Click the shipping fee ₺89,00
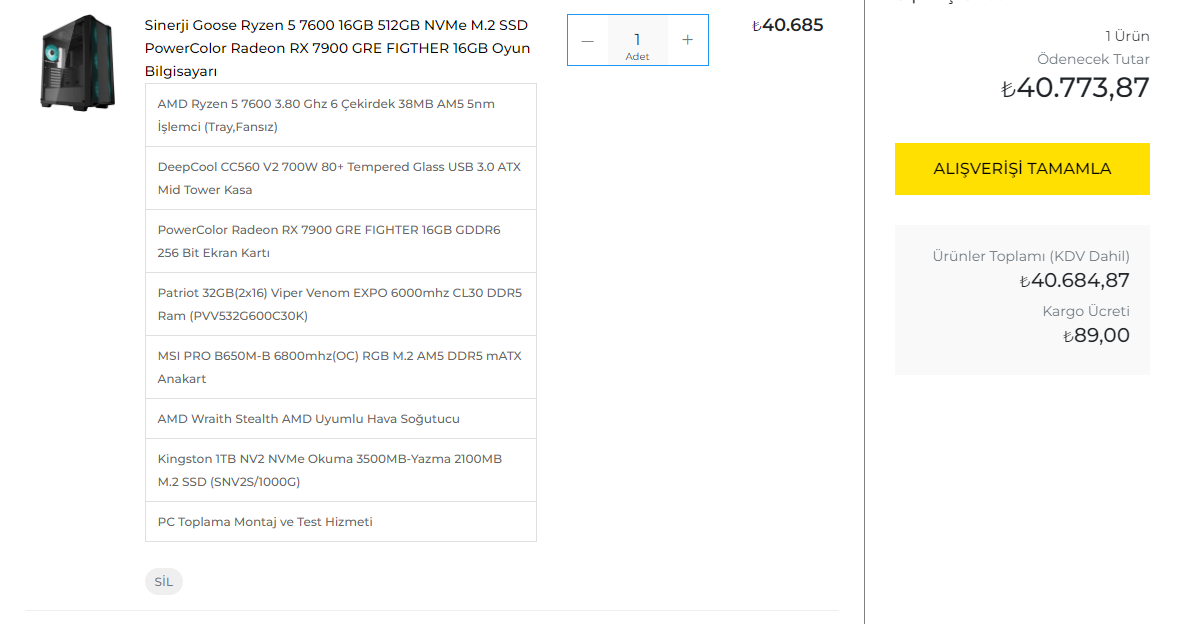Screen dimensions: 1200x624 point(1096,336)
